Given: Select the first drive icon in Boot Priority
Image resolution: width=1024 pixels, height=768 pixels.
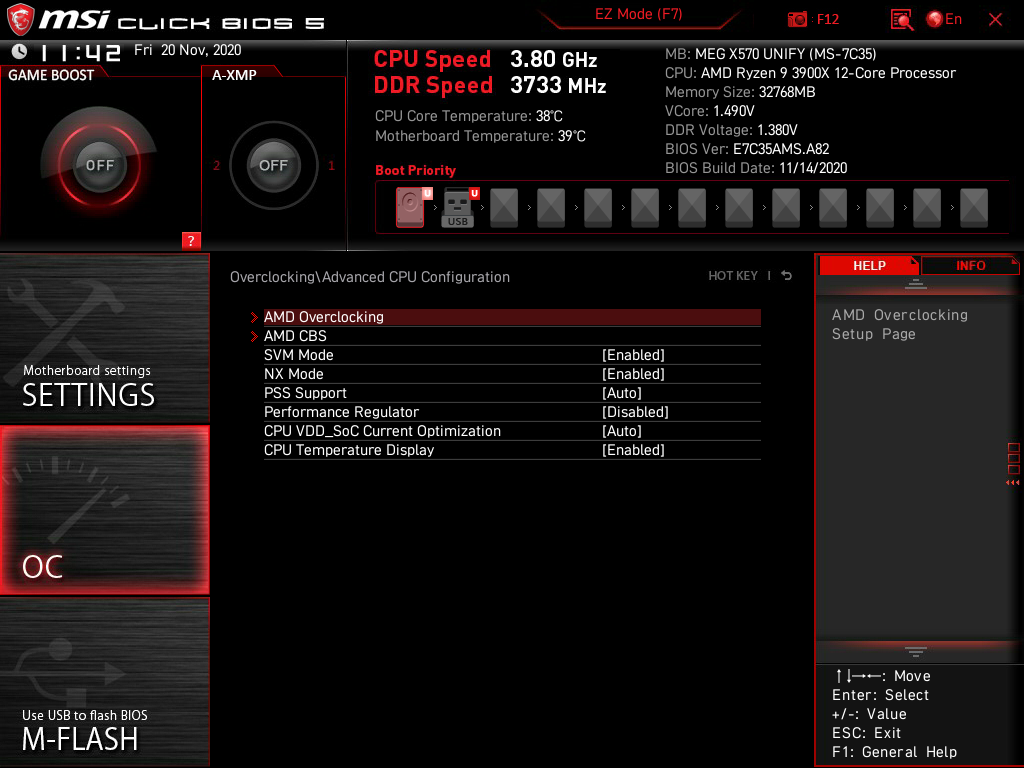Looking at the screenshot, I should point(410,208).
